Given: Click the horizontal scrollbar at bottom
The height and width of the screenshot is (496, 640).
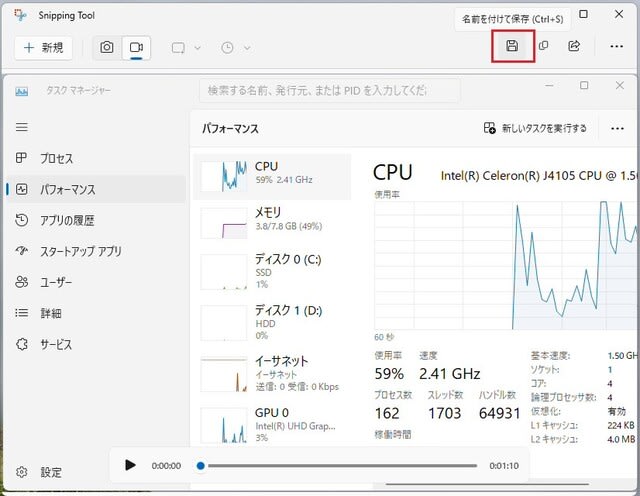Looking at the screenshot, I should [x=487, y=485].
